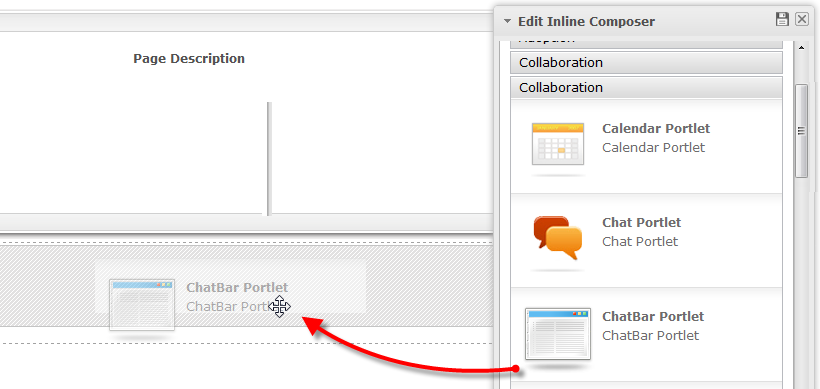
Task: Click the save icon in Edit Inline Composer
Action: 782,20
